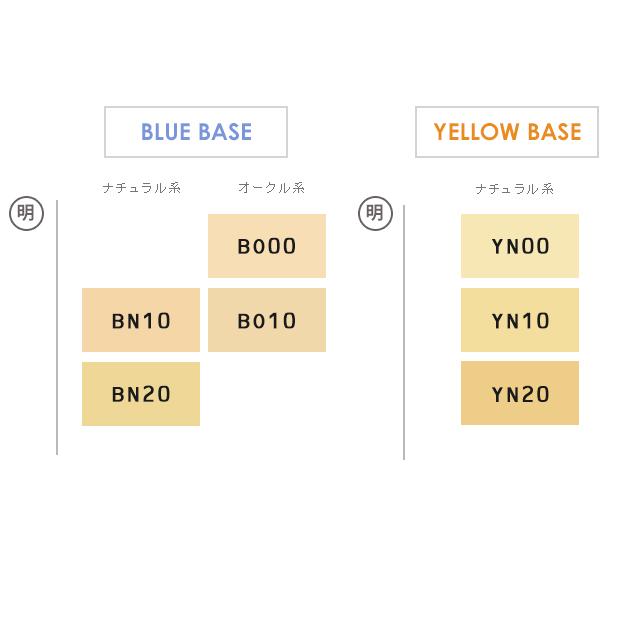
Task: Pick the YN20 darkest yellow swatch
Action: [520, 394]
